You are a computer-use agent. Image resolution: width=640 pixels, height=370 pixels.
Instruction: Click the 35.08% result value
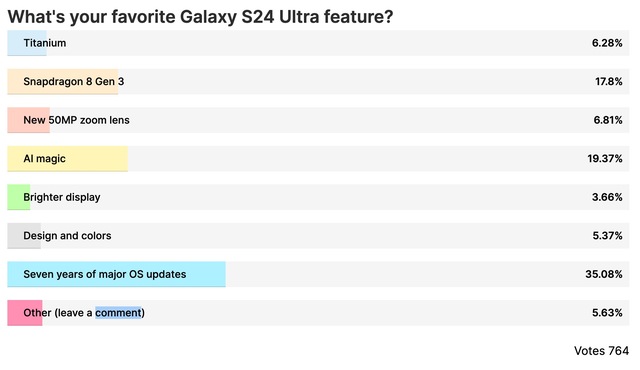point(604,274)
